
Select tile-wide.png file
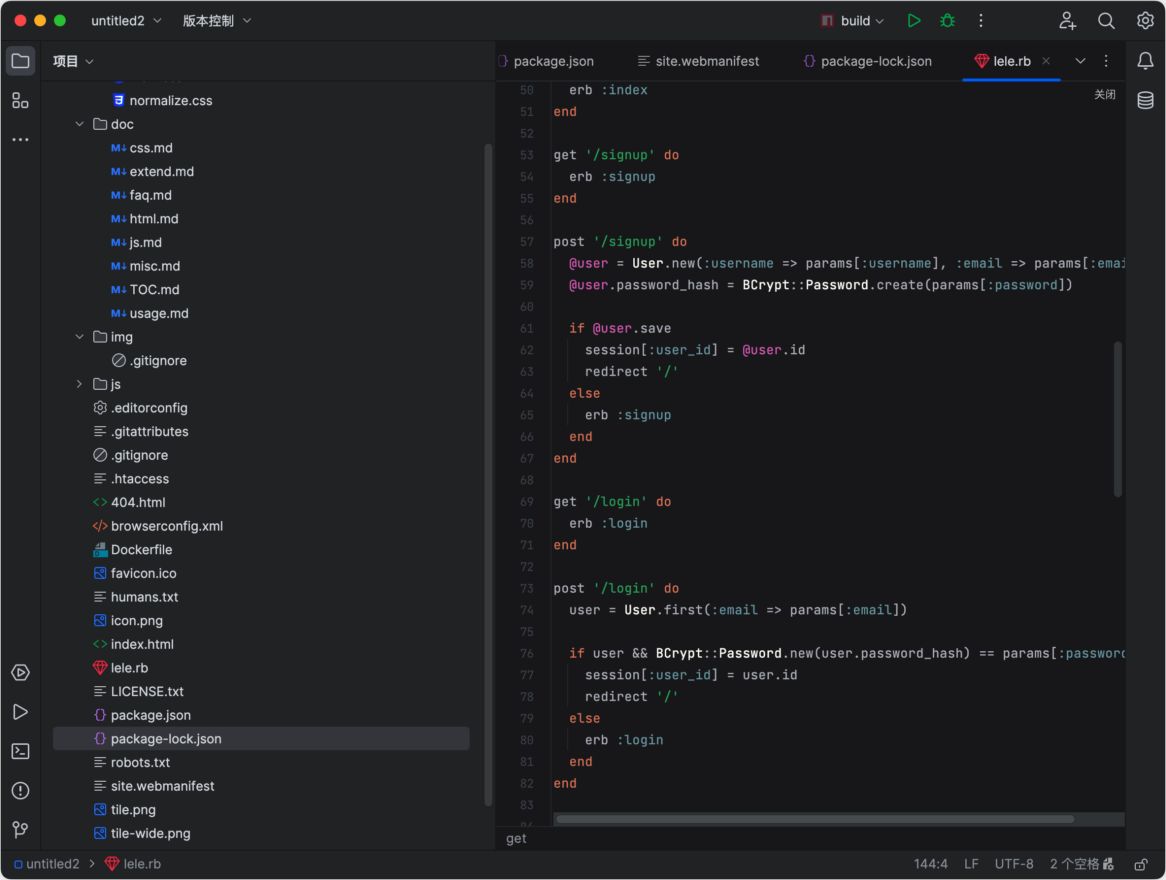tap(141, 833)
